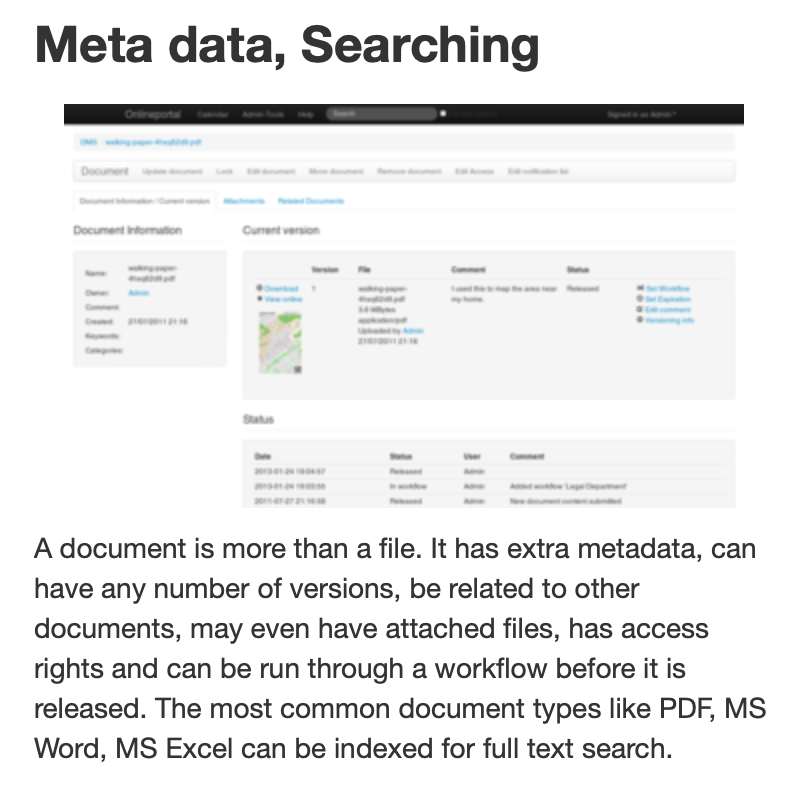Click the Edit comment icon

click(x=640, y=310)
